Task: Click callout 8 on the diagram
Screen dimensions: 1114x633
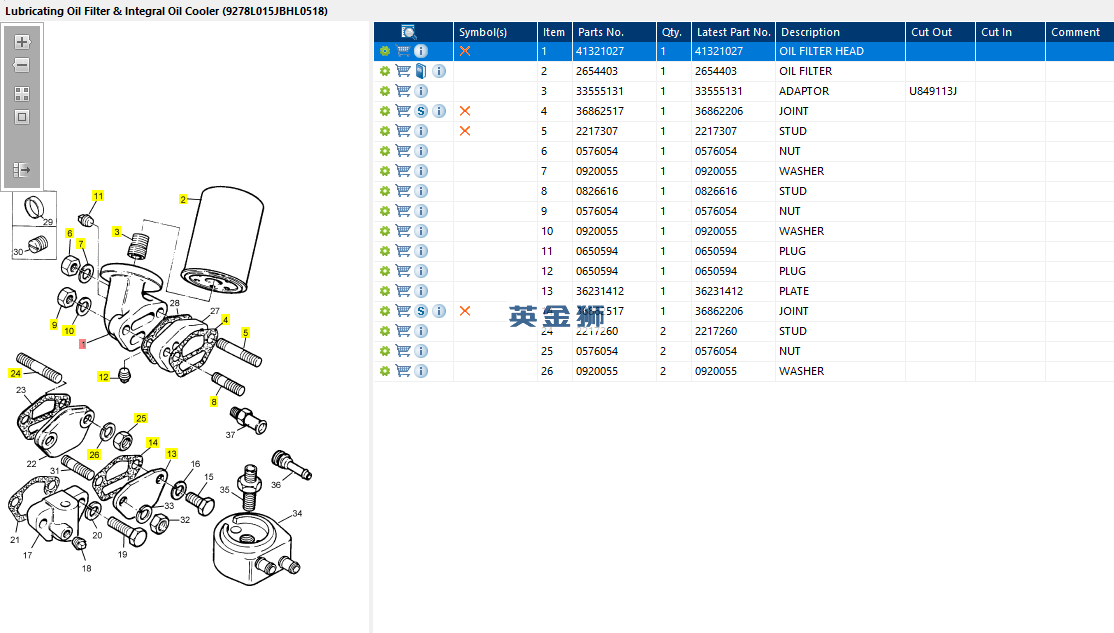Action: pyautogui.click(x=214, y=402)
